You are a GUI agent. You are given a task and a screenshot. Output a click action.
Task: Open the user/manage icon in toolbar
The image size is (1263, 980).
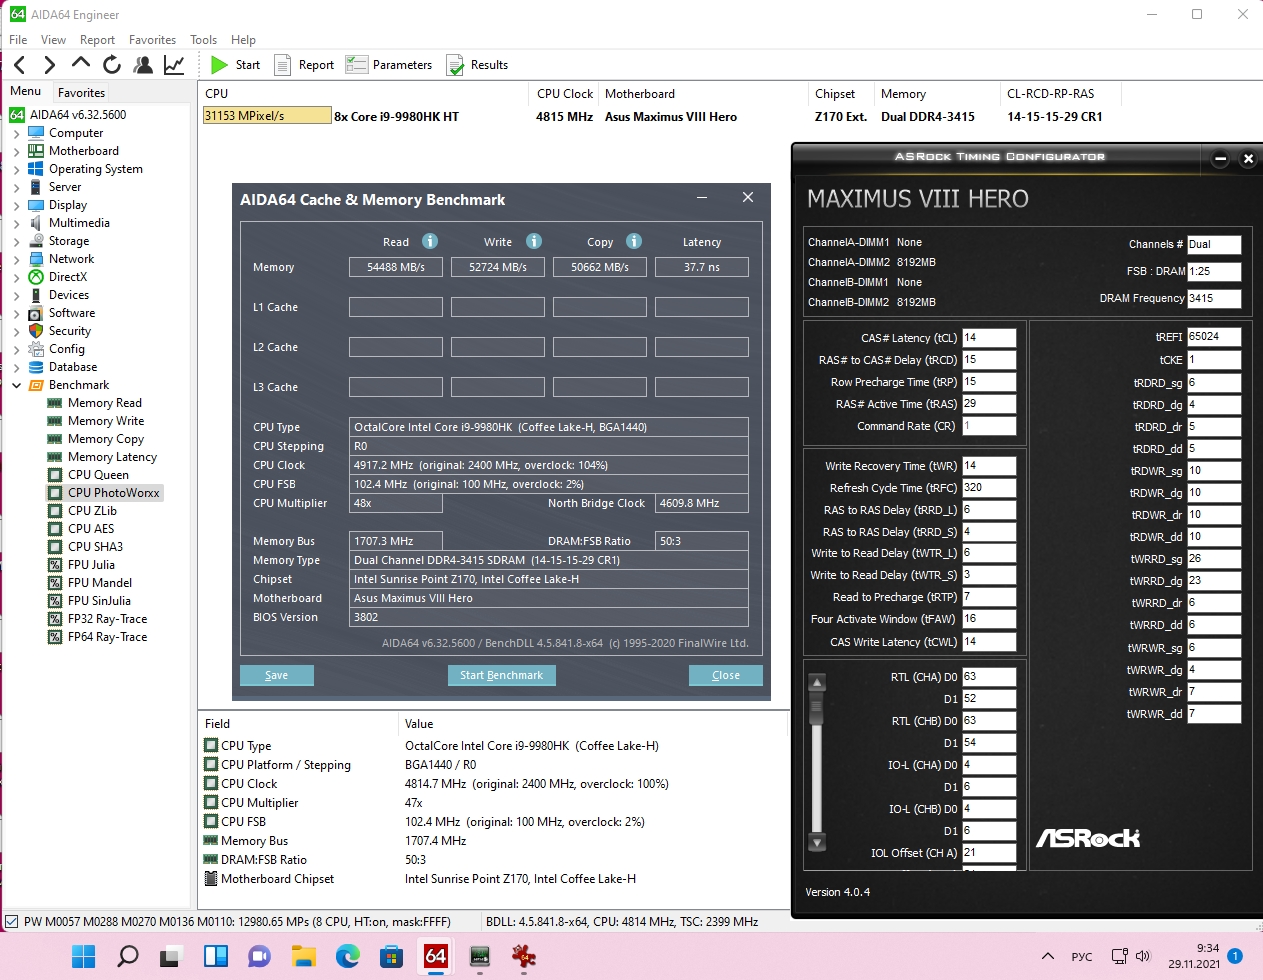tap(143, 65)
